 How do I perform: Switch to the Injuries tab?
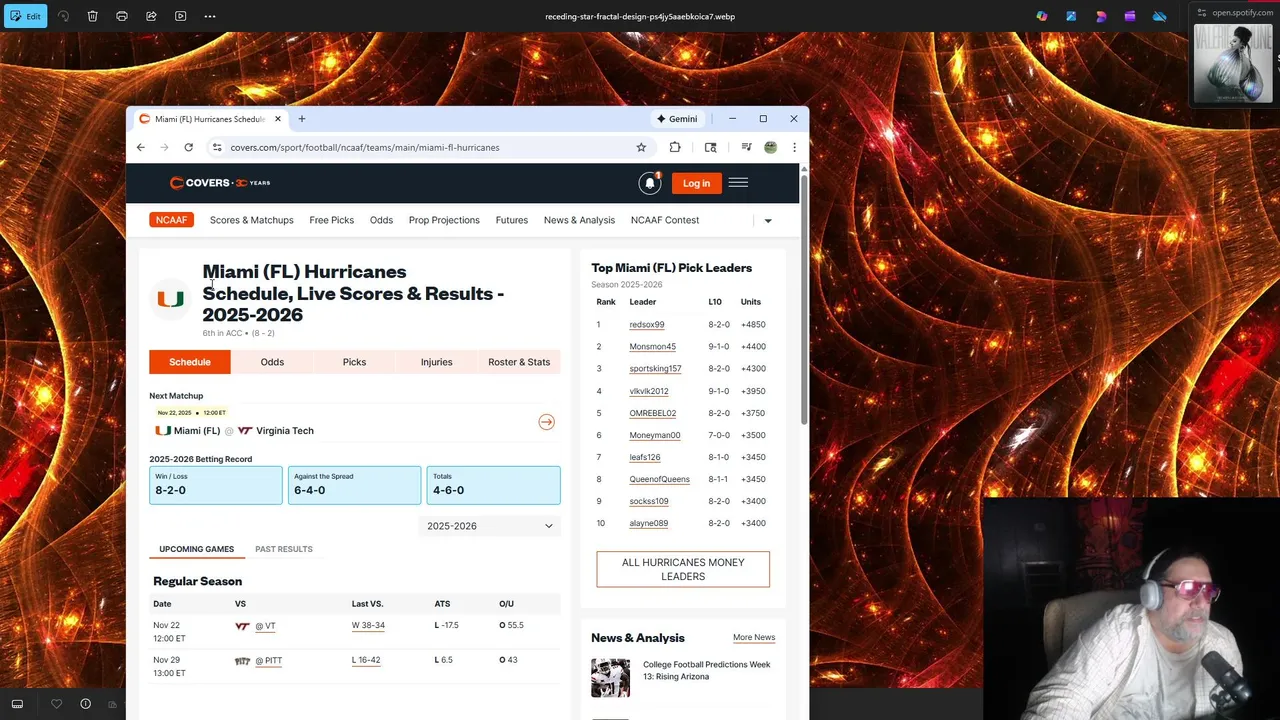click(436, 362)
